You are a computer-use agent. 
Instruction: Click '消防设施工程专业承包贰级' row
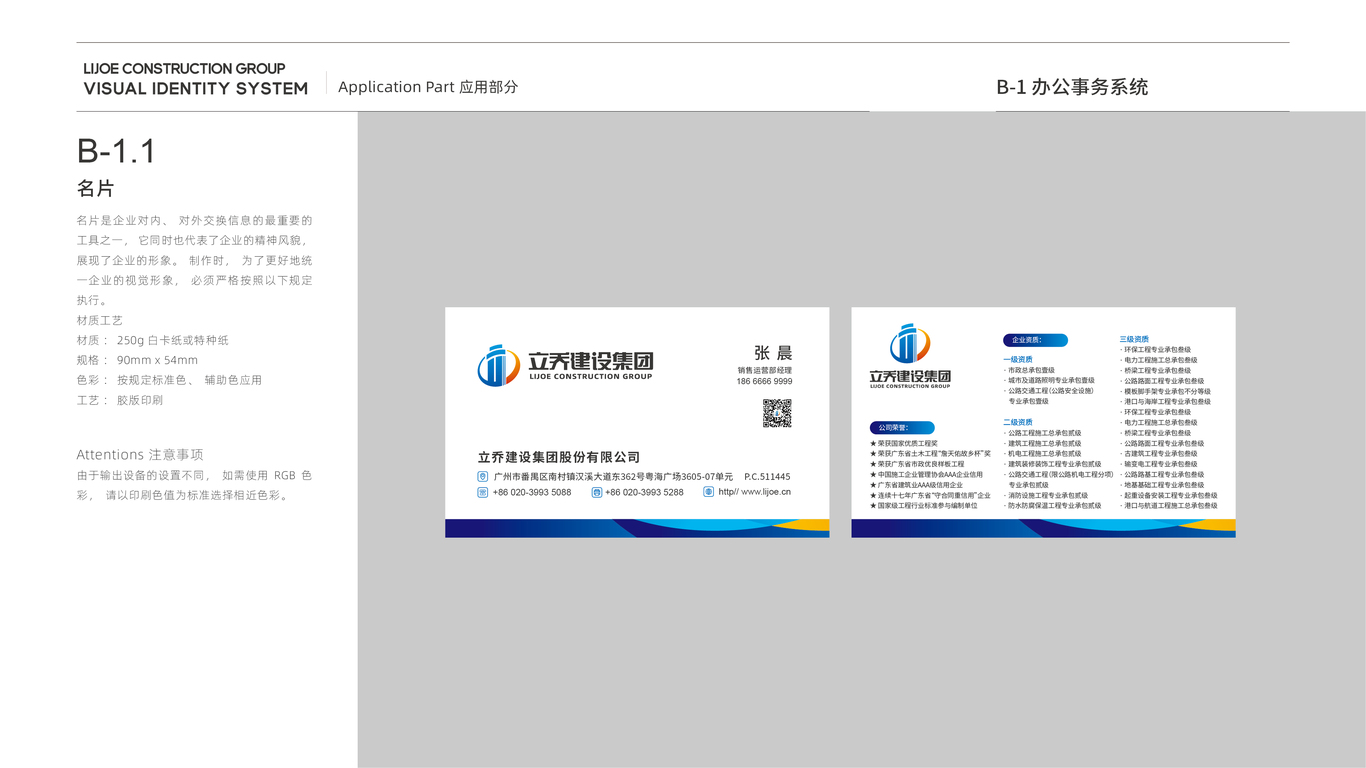(x=1045, y=496)
